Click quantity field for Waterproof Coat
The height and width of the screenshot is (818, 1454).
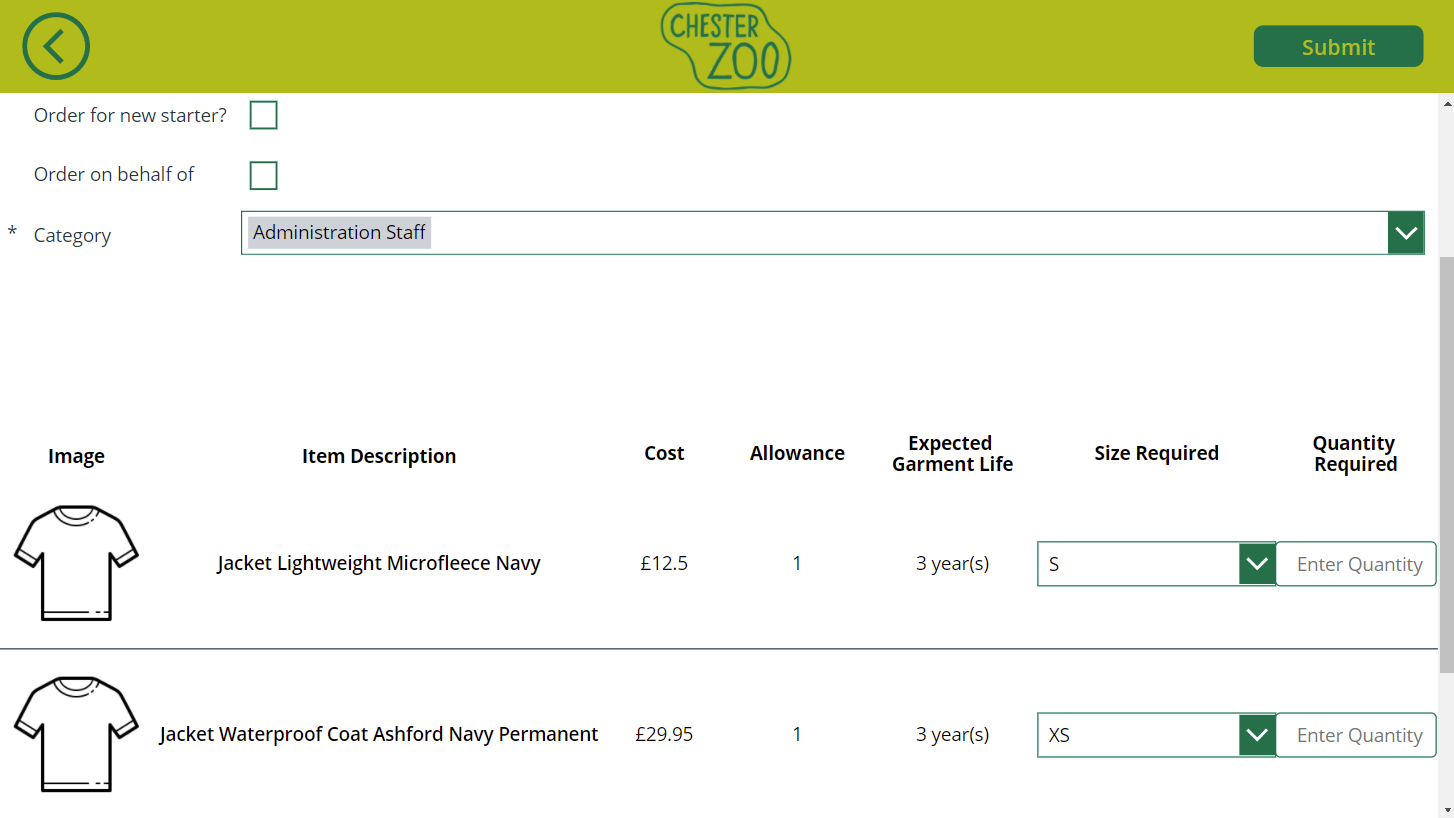tap(1356, 735)
